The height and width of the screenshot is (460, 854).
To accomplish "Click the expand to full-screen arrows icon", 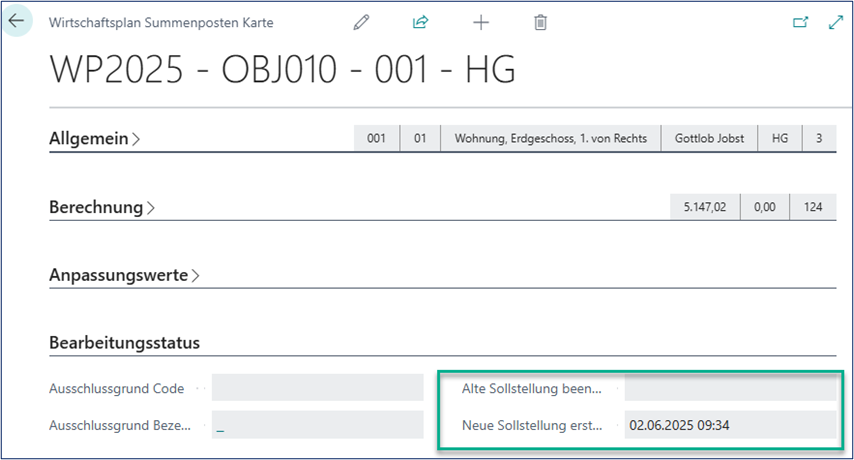I will pos(836,22).
